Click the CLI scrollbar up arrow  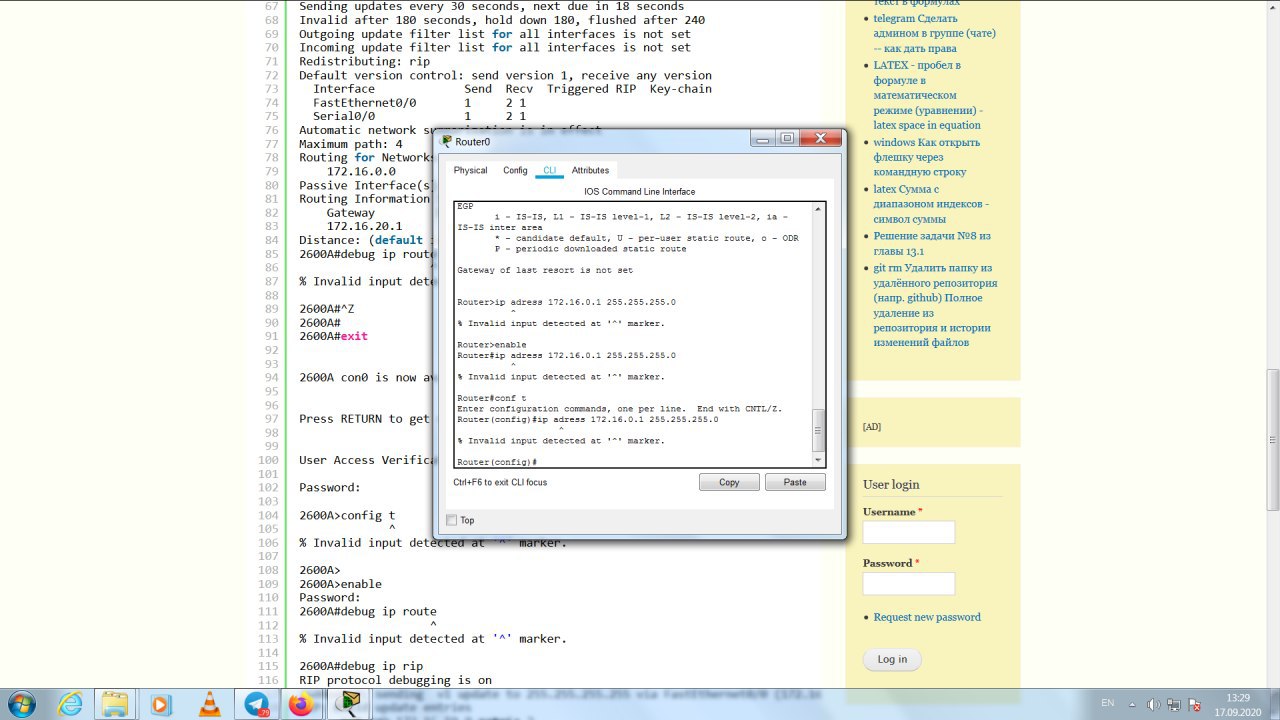tap(819, 209)
